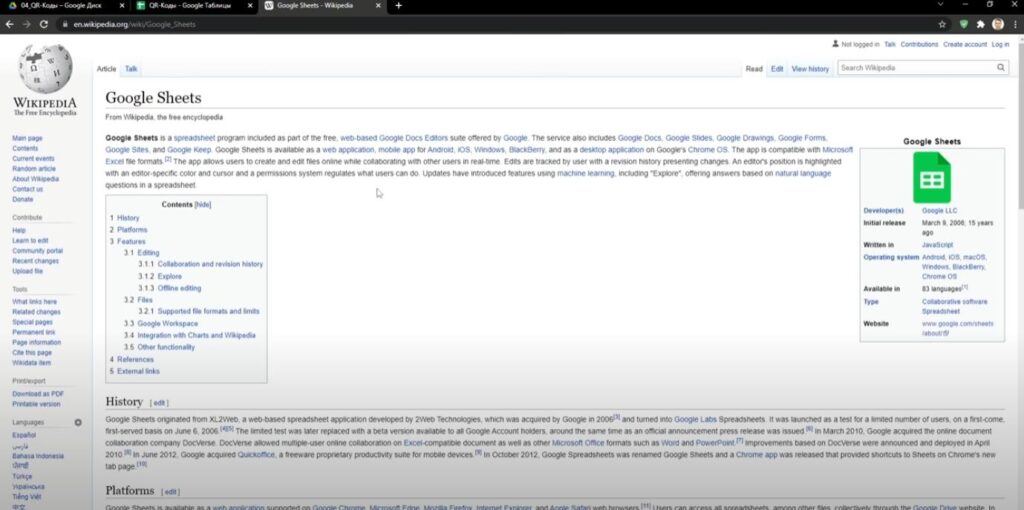The width and height of the screenshot is (1024, 510).
Task: Click the Wikipedia globe logo
Action: click(x=44, y=70)
